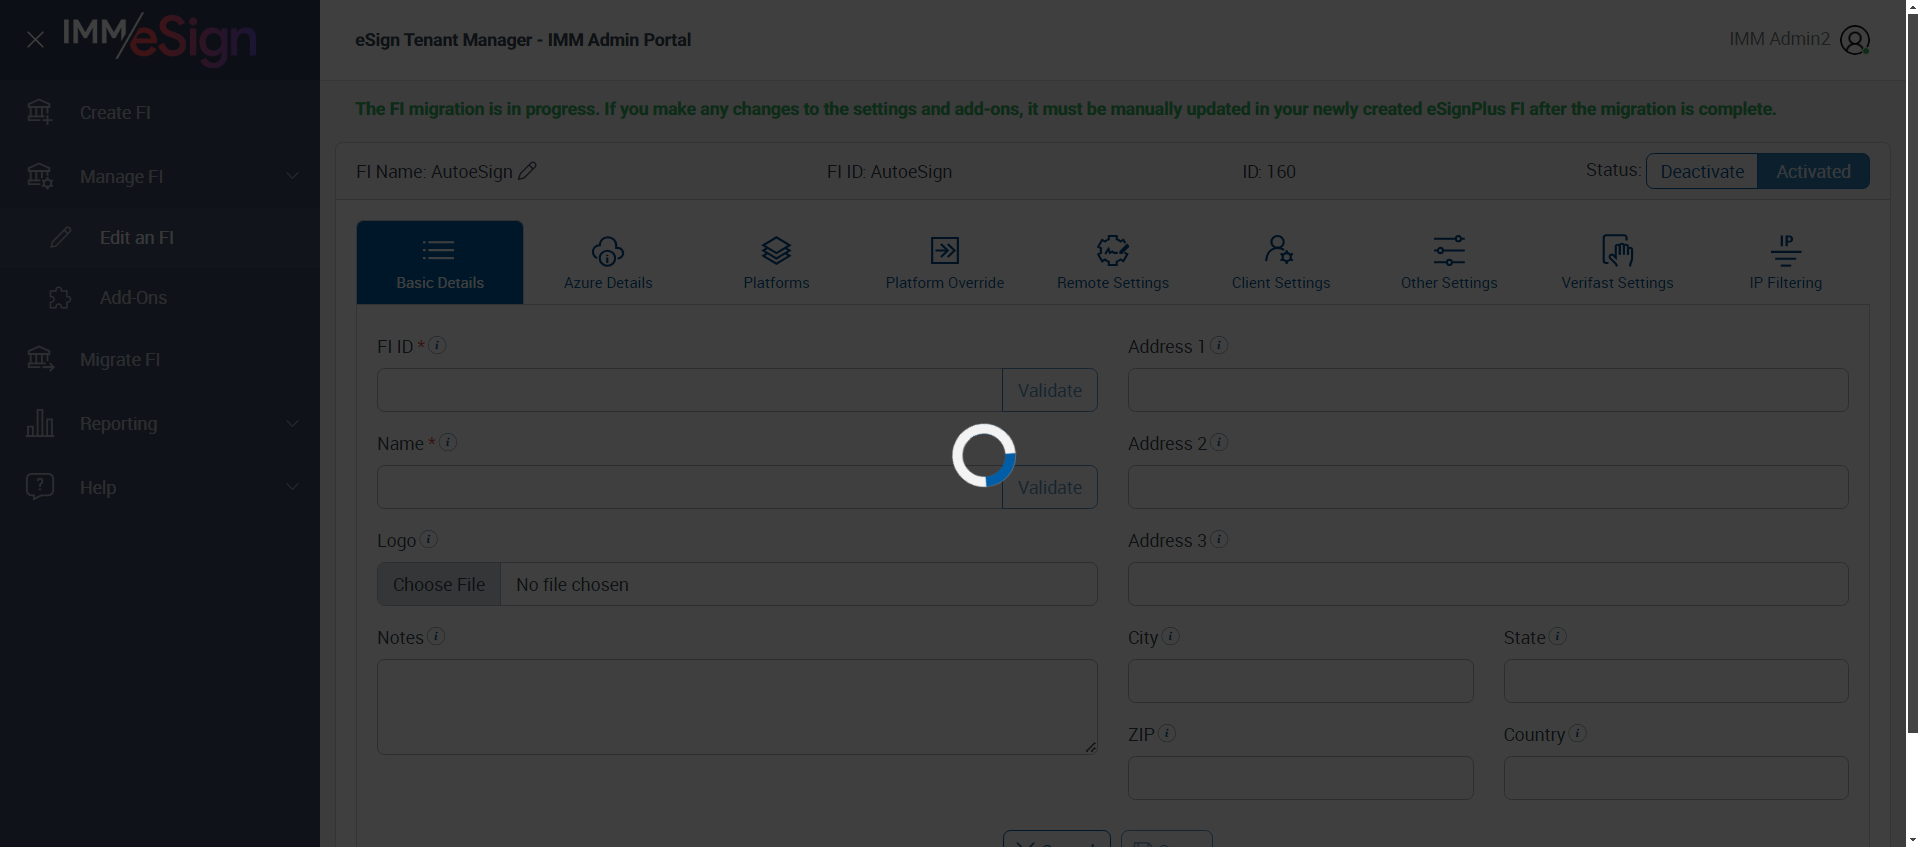The width and height of the screenshot is (1920, 847).
Task: Open the Verifast Settings tab
Action: coord(1617,262)
